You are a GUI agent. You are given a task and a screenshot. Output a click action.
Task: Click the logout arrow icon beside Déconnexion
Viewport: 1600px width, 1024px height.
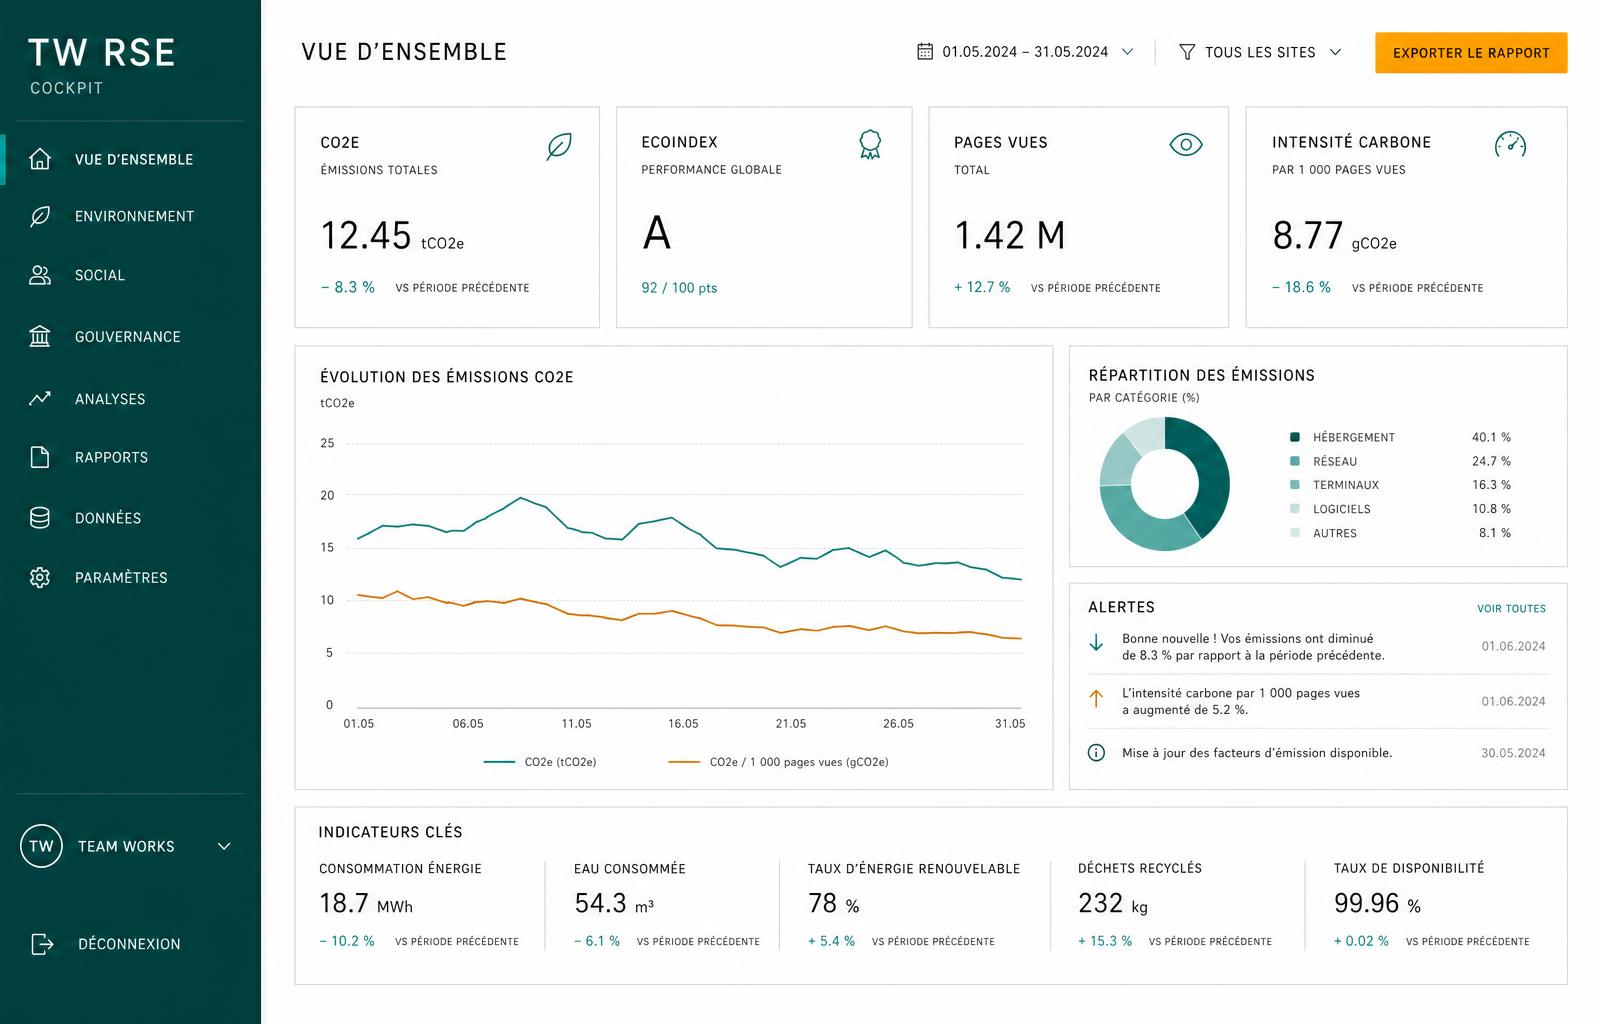[x=42, y=943]
